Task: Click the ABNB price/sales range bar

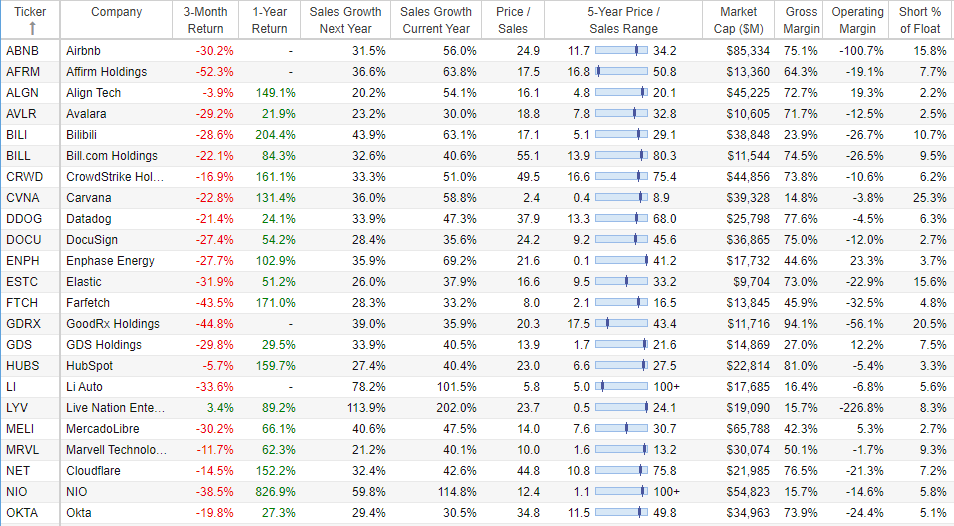Action: 621,50
